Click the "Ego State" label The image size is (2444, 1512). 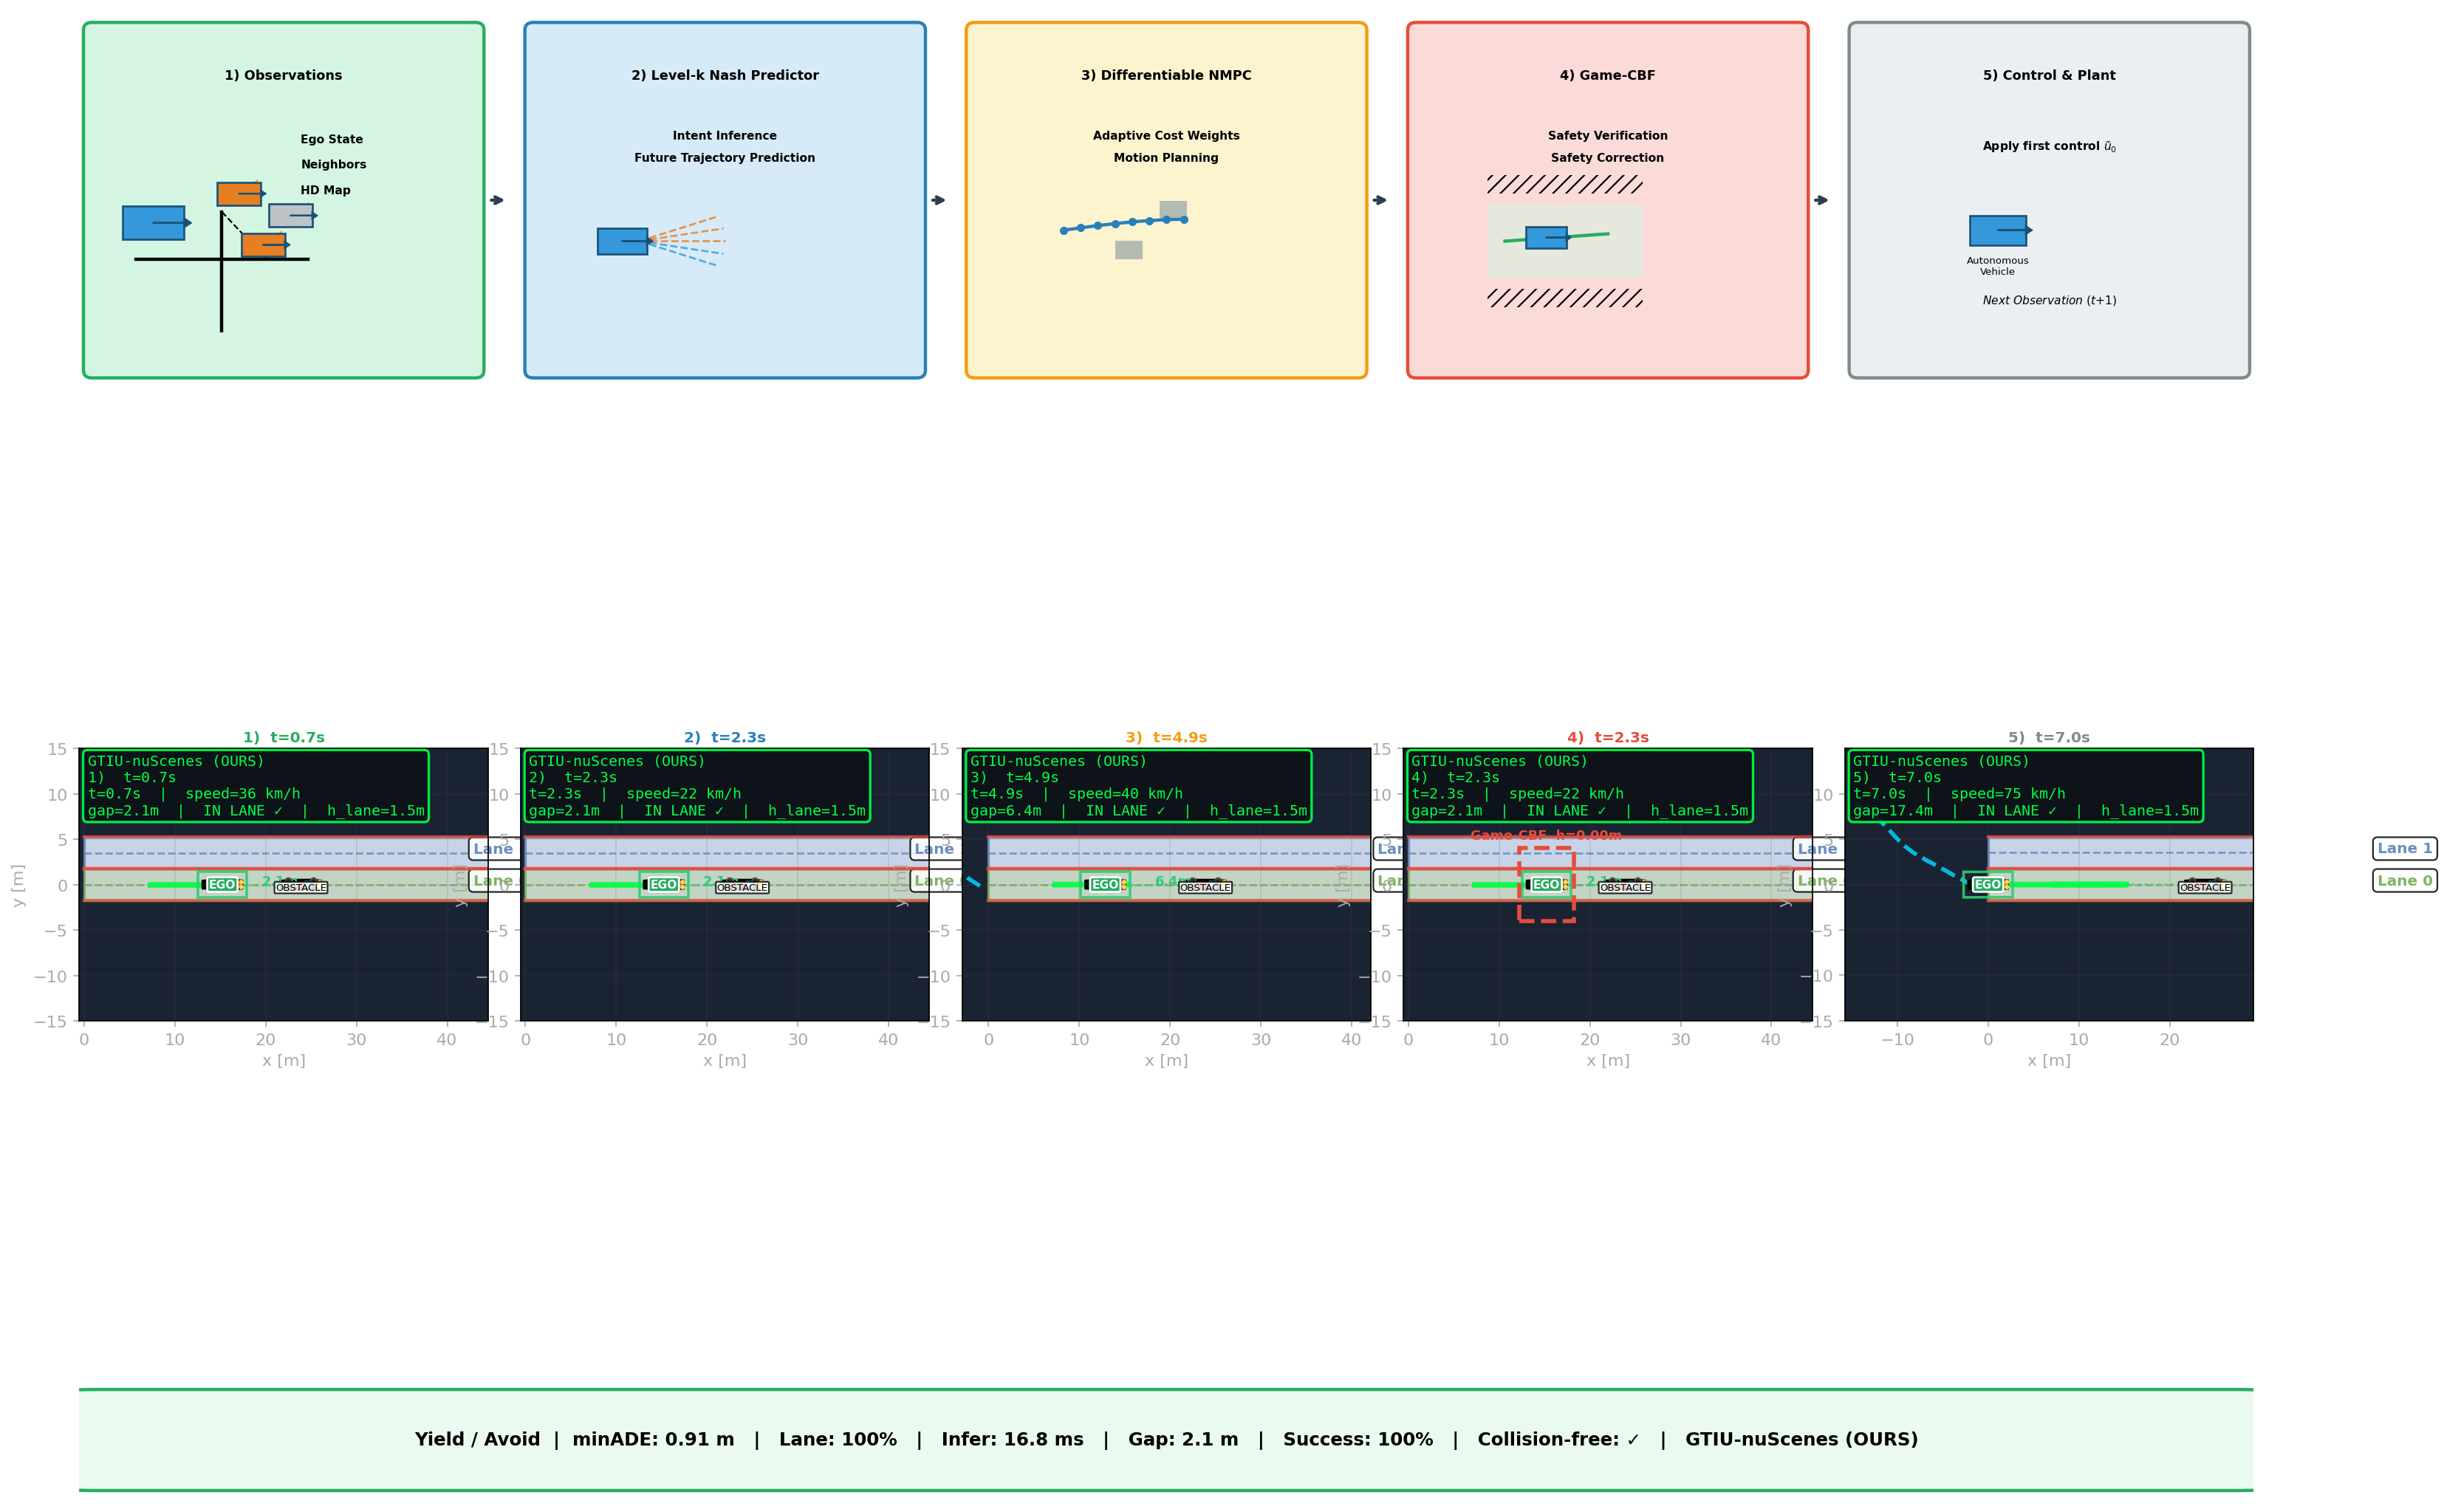click(332, 139)
